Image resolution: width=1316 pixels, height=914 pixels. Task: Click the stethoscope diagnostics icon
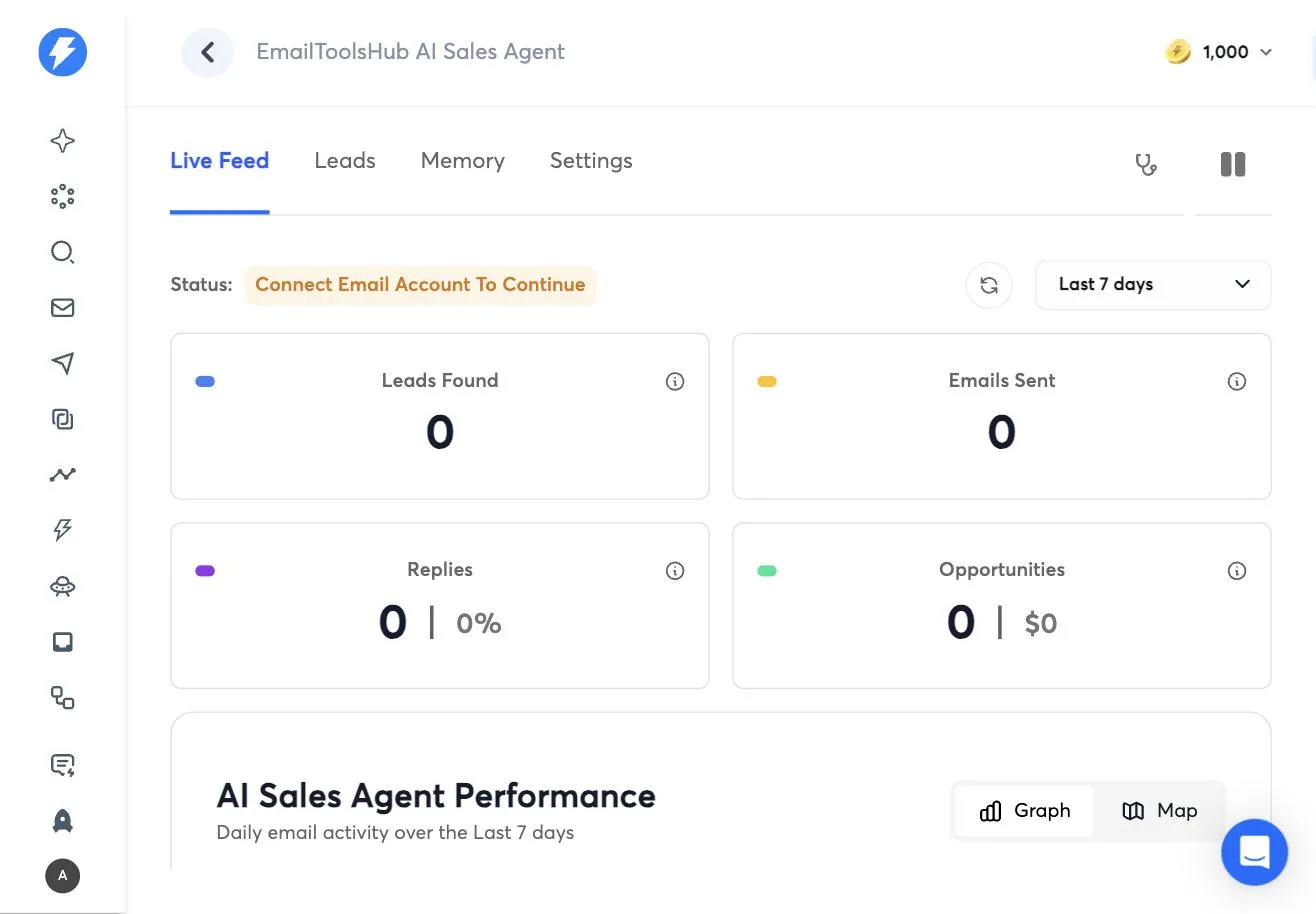(1146, 164)
